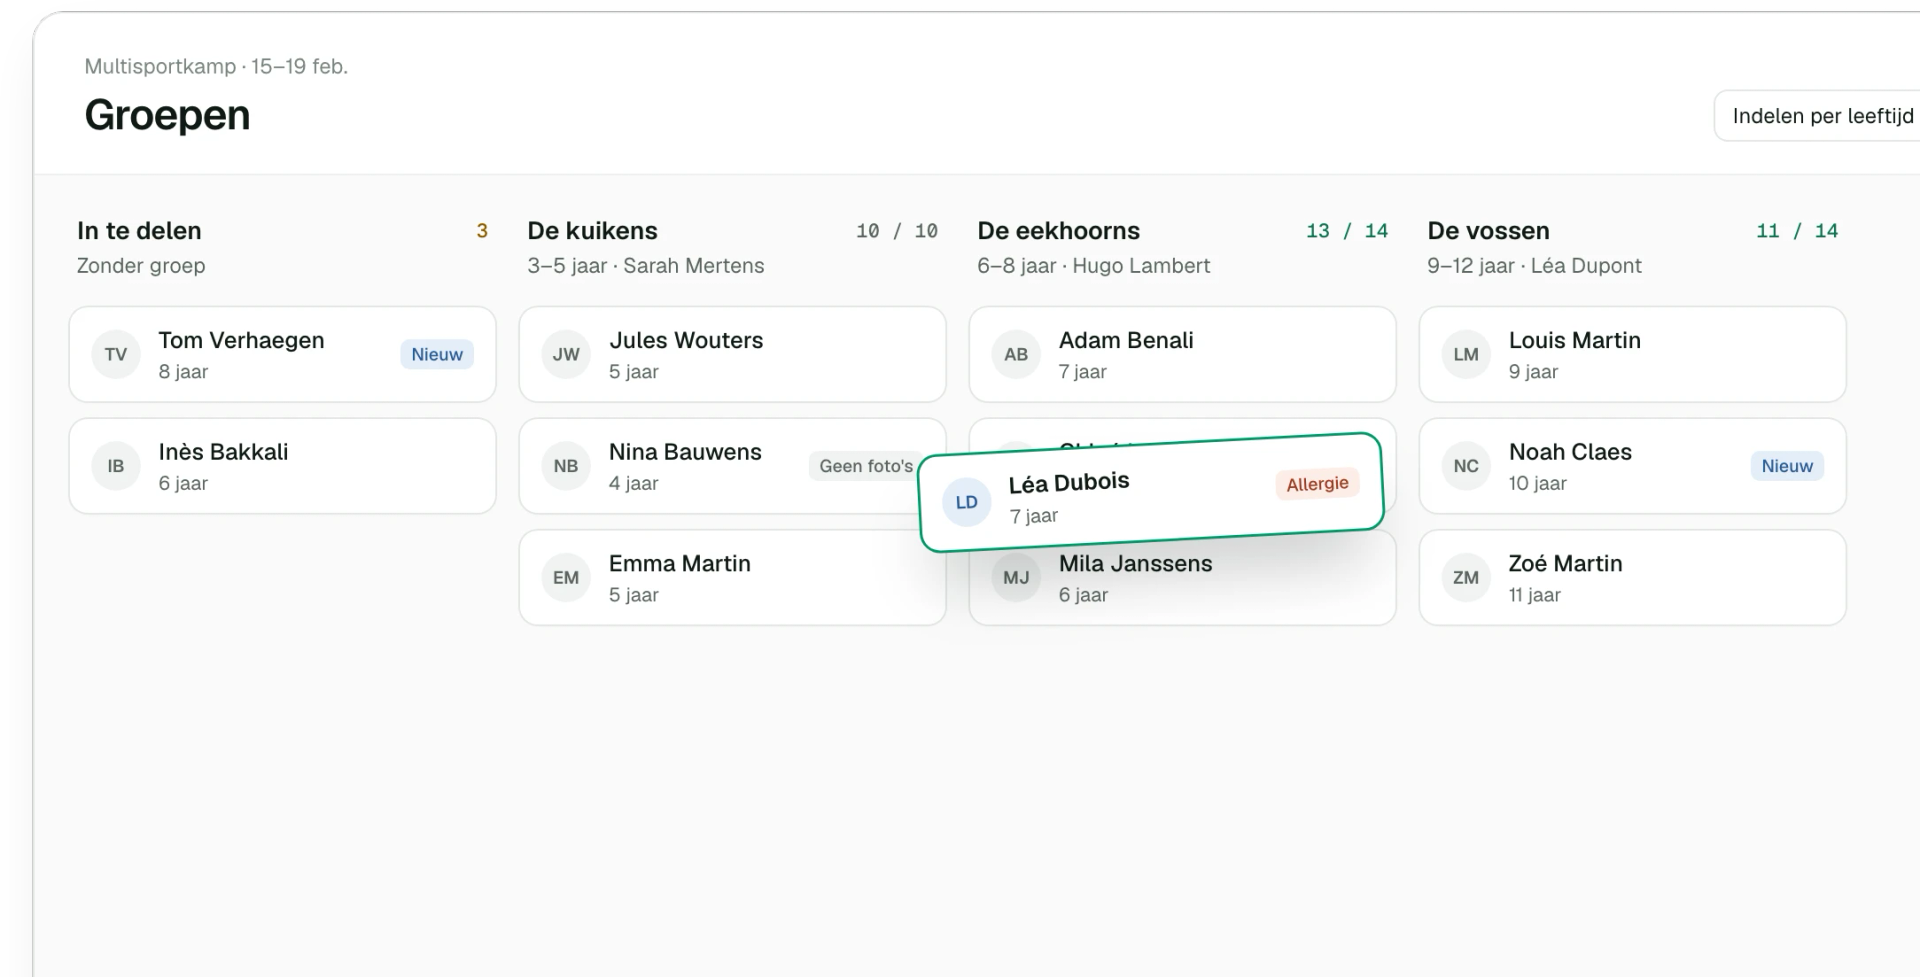Image resolution: width=1920 pixels, height=977 pixels.
Task: Click the AB avatar of Adam Benali
Action: (1016, 354)
